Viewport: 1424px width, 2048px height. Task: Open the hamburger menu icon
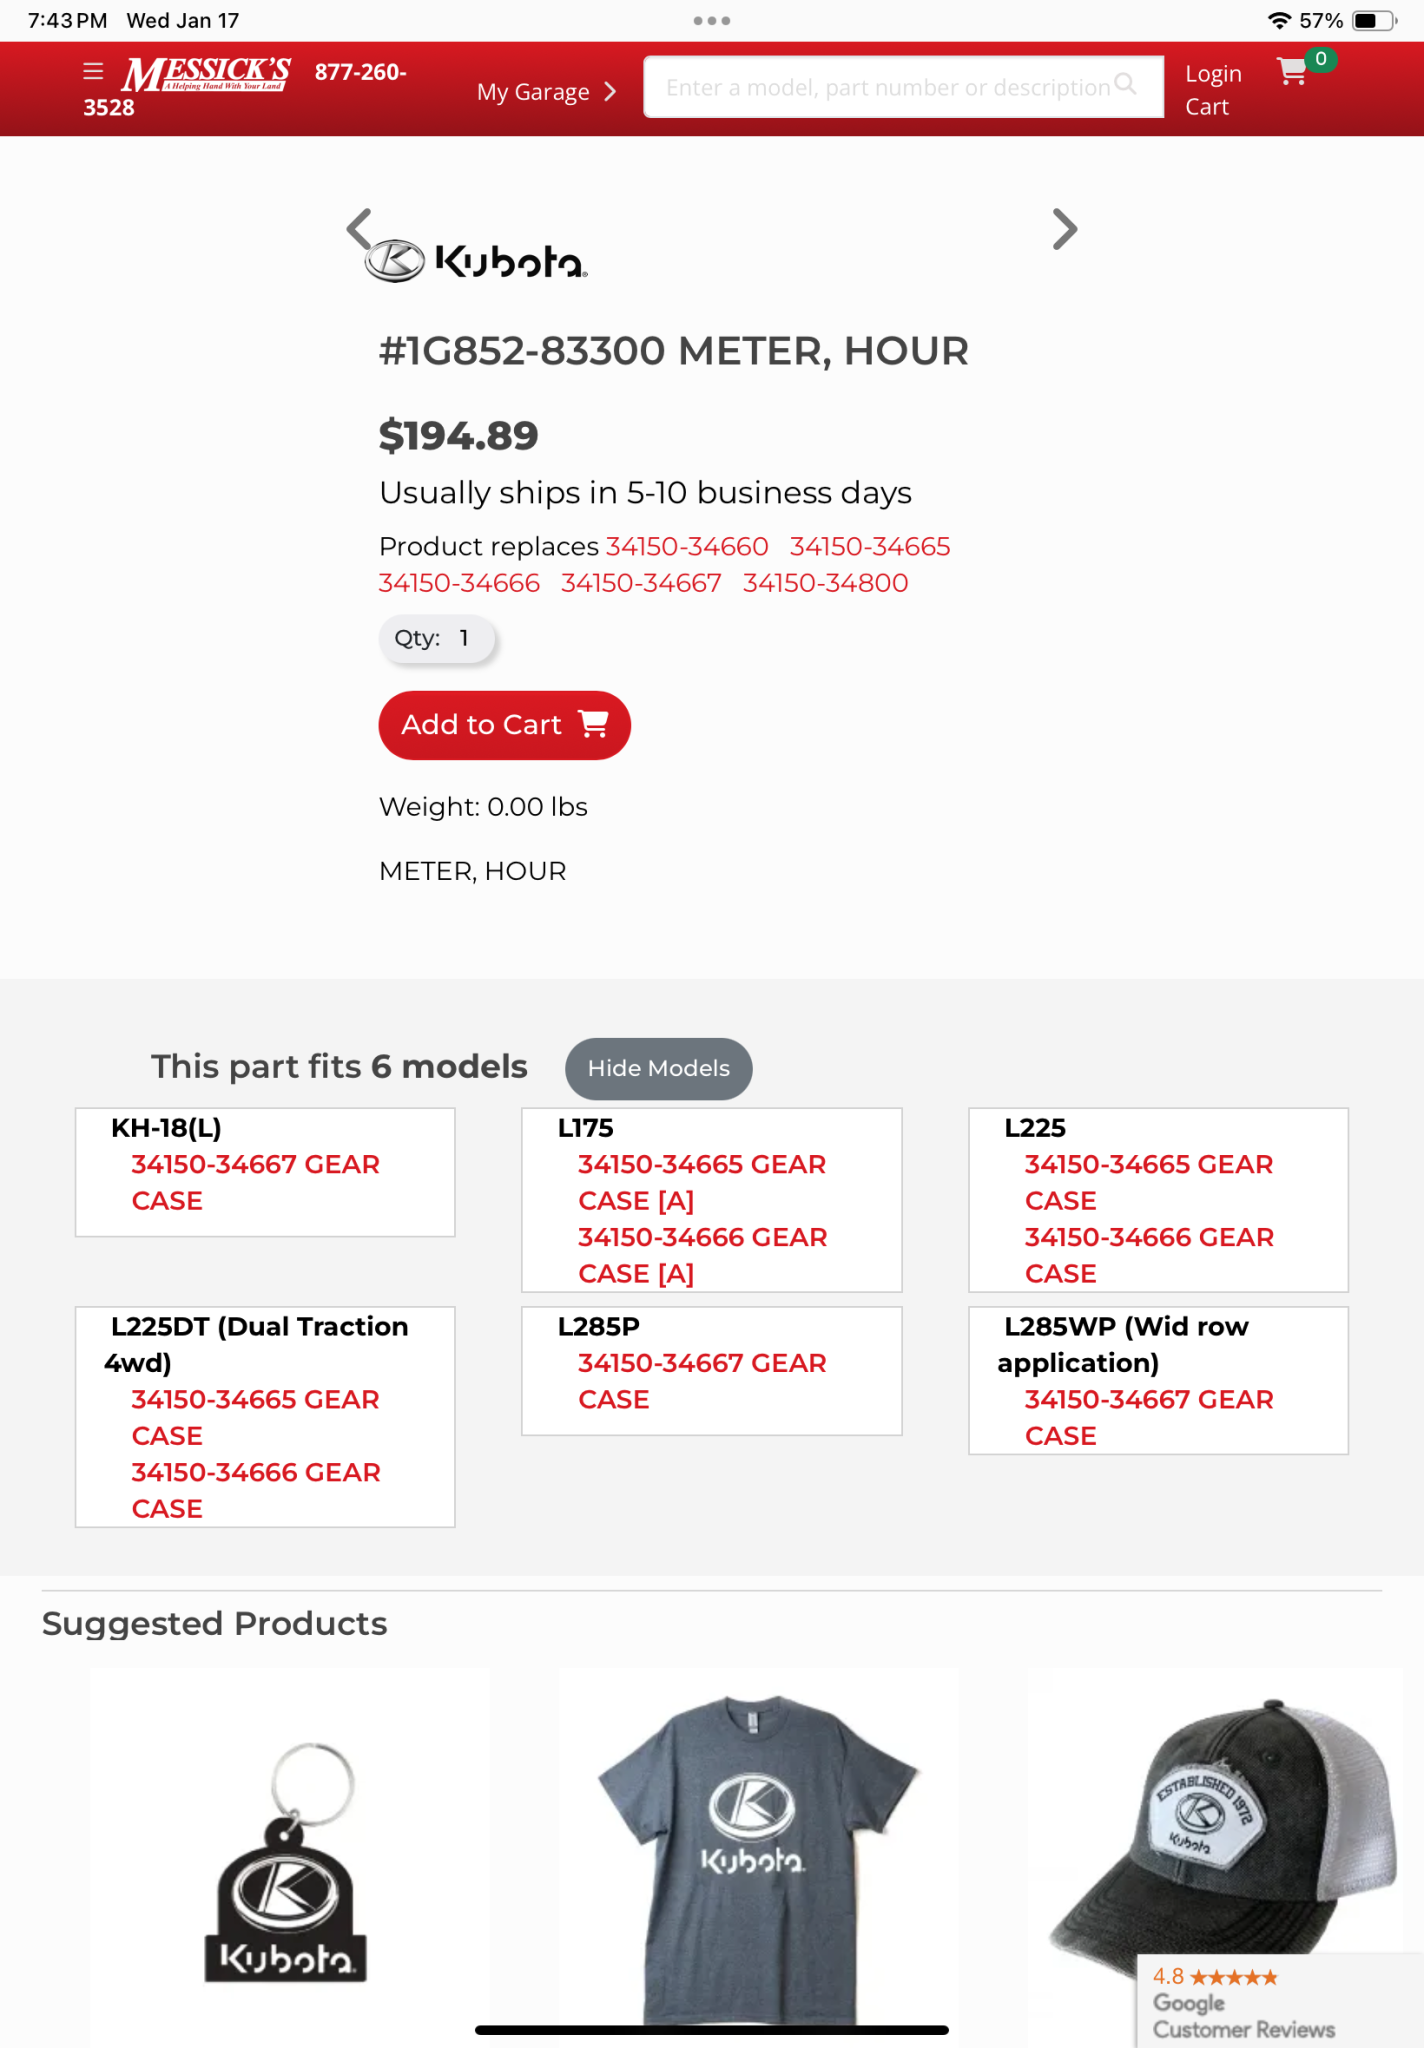(93, 71)
